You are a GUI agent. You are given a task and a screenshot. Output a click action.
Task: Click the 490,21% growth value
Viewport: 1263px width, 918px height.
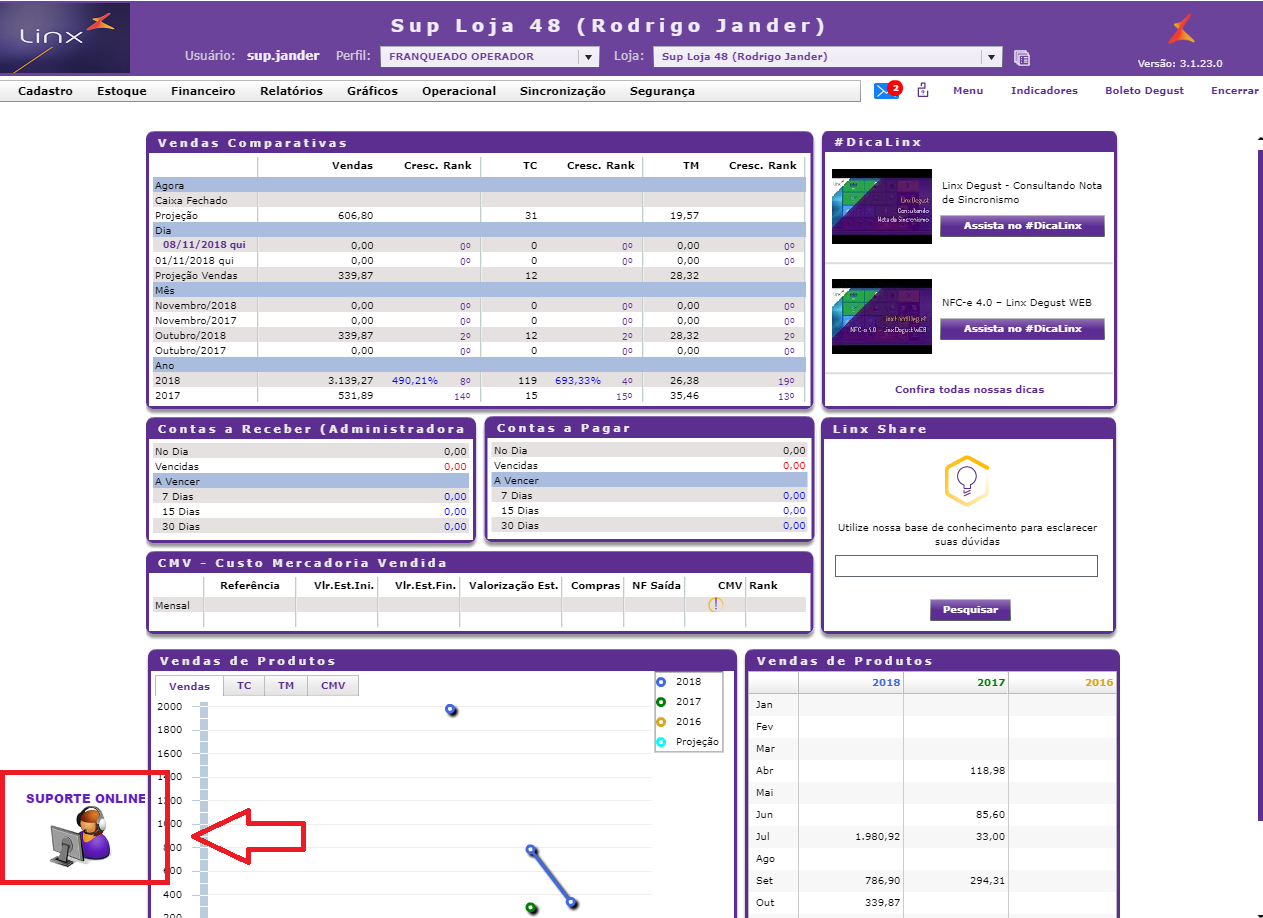[415, 380]
